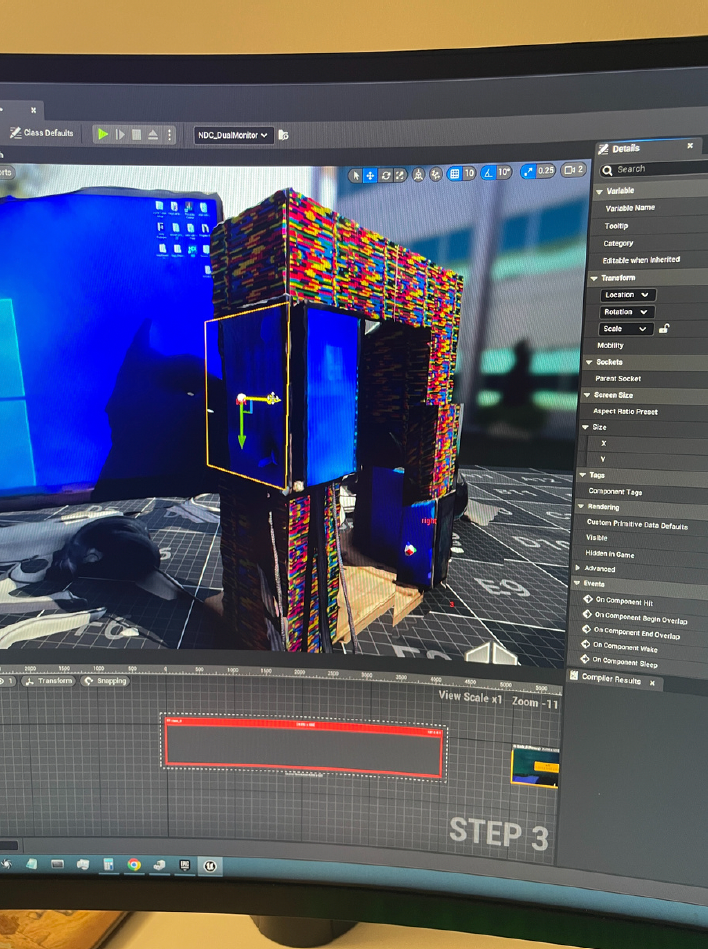
Task: Toggle surface snapping icon in viewport toolbar
Action: 436,174
